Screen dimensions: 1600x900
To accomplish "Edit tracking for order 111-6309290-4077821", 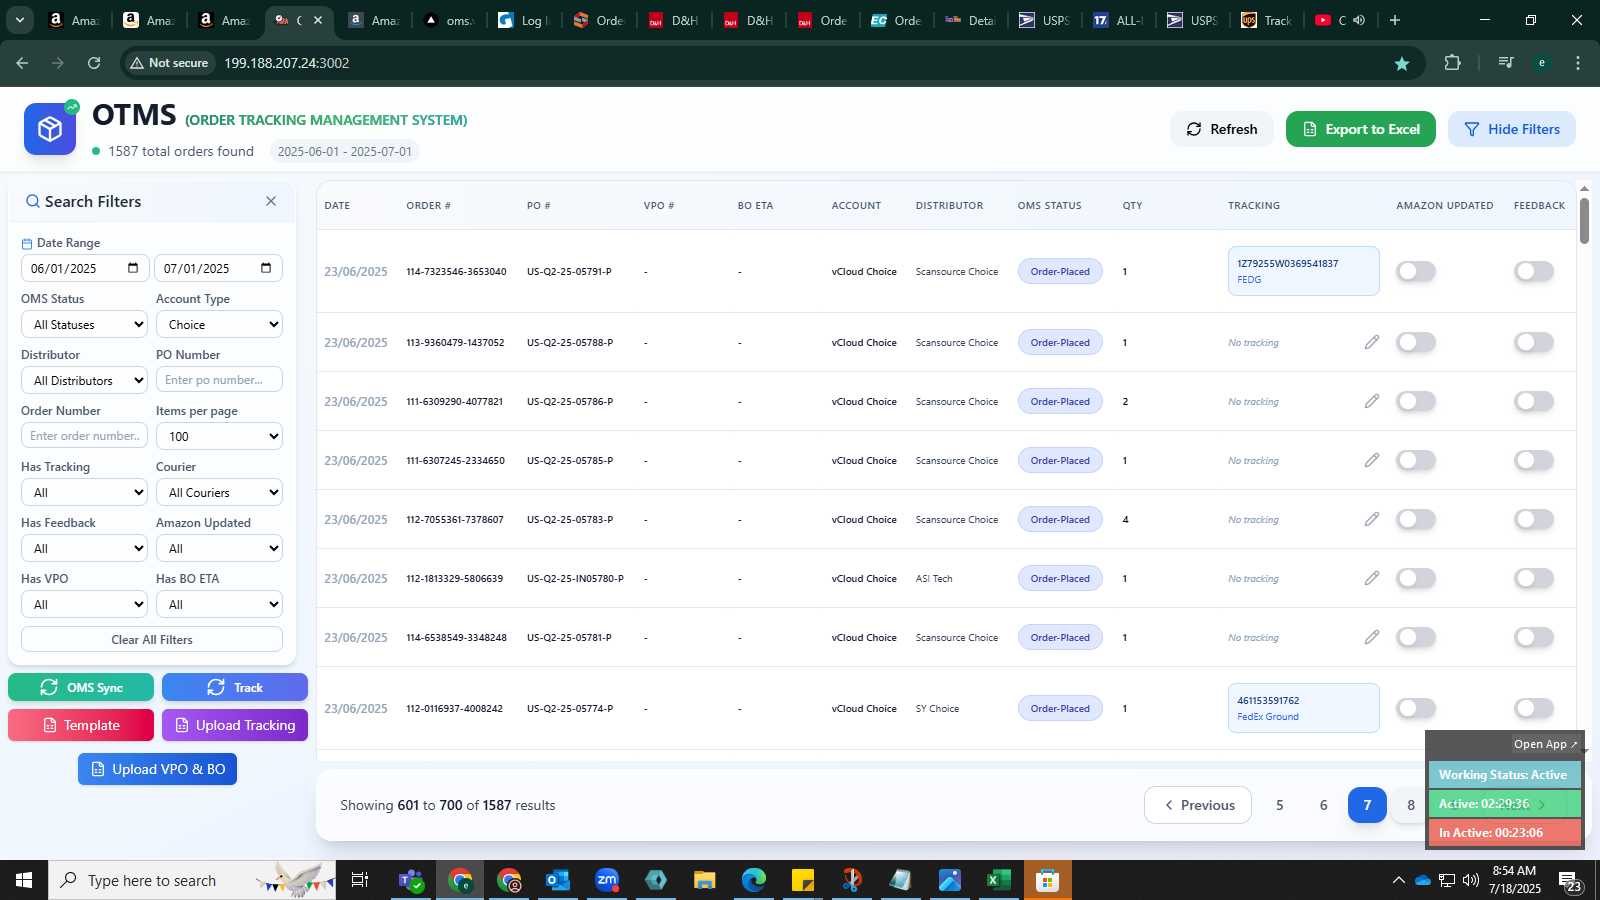I will point(1372,401).
